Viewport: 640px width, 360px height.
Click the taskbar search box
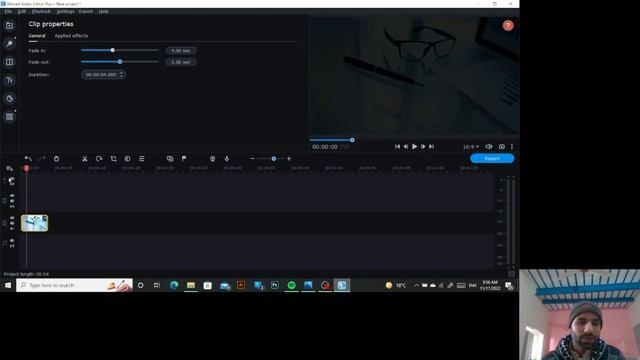pos(74,285)
